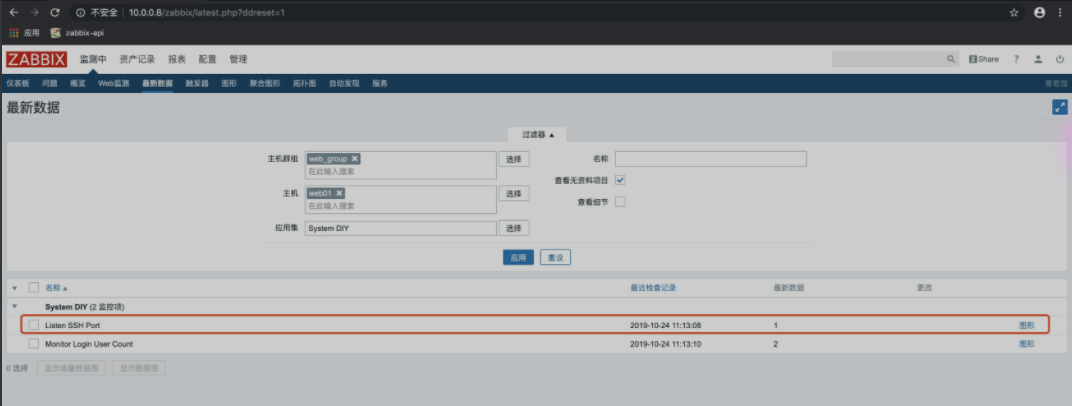Check the Listen SSH Port row checkbox
1072x406 pixels.
click(34, 325)
